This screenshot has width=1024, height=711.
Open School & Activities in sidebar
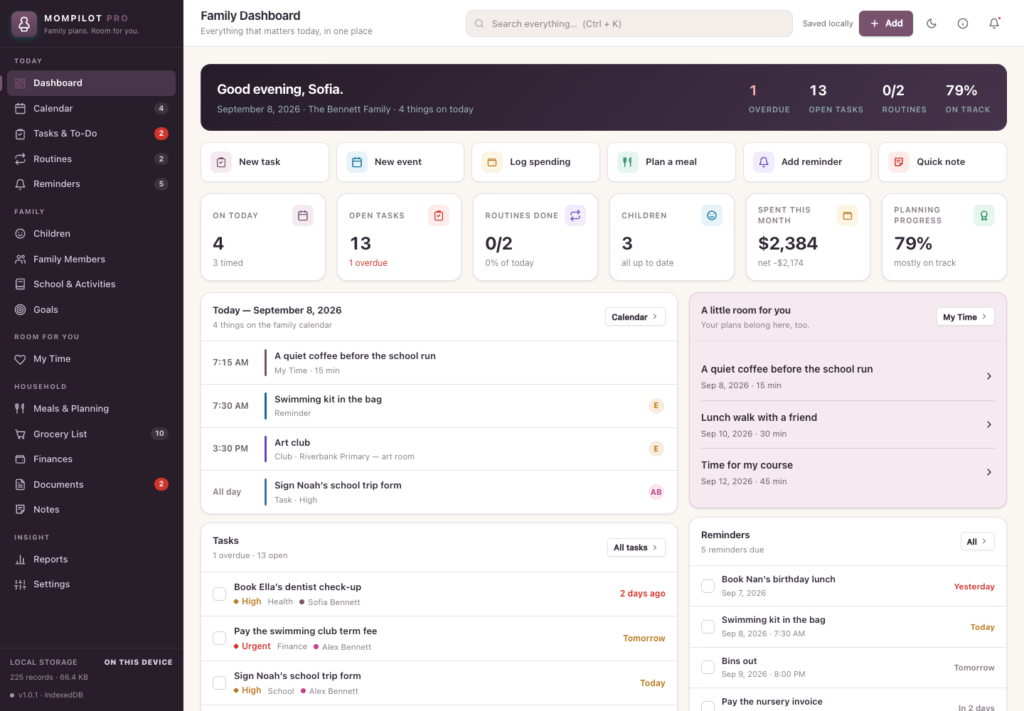(91, 284)
